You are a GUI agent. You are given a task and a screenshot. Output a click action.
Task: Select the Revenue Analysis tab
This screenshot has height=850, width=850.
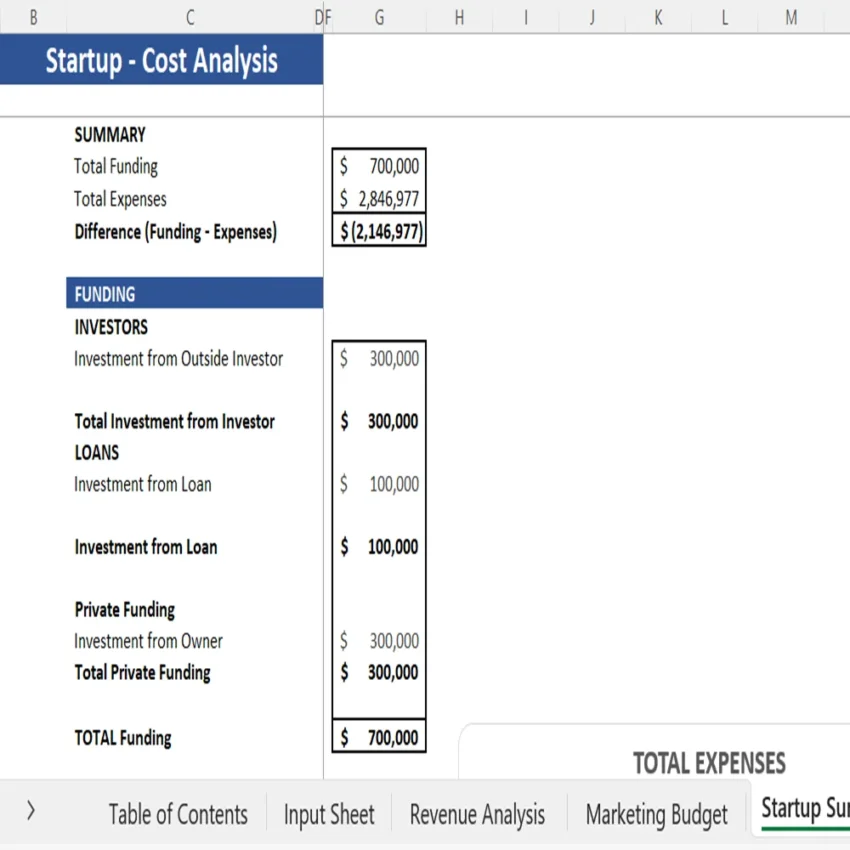(x=476, y=814)
